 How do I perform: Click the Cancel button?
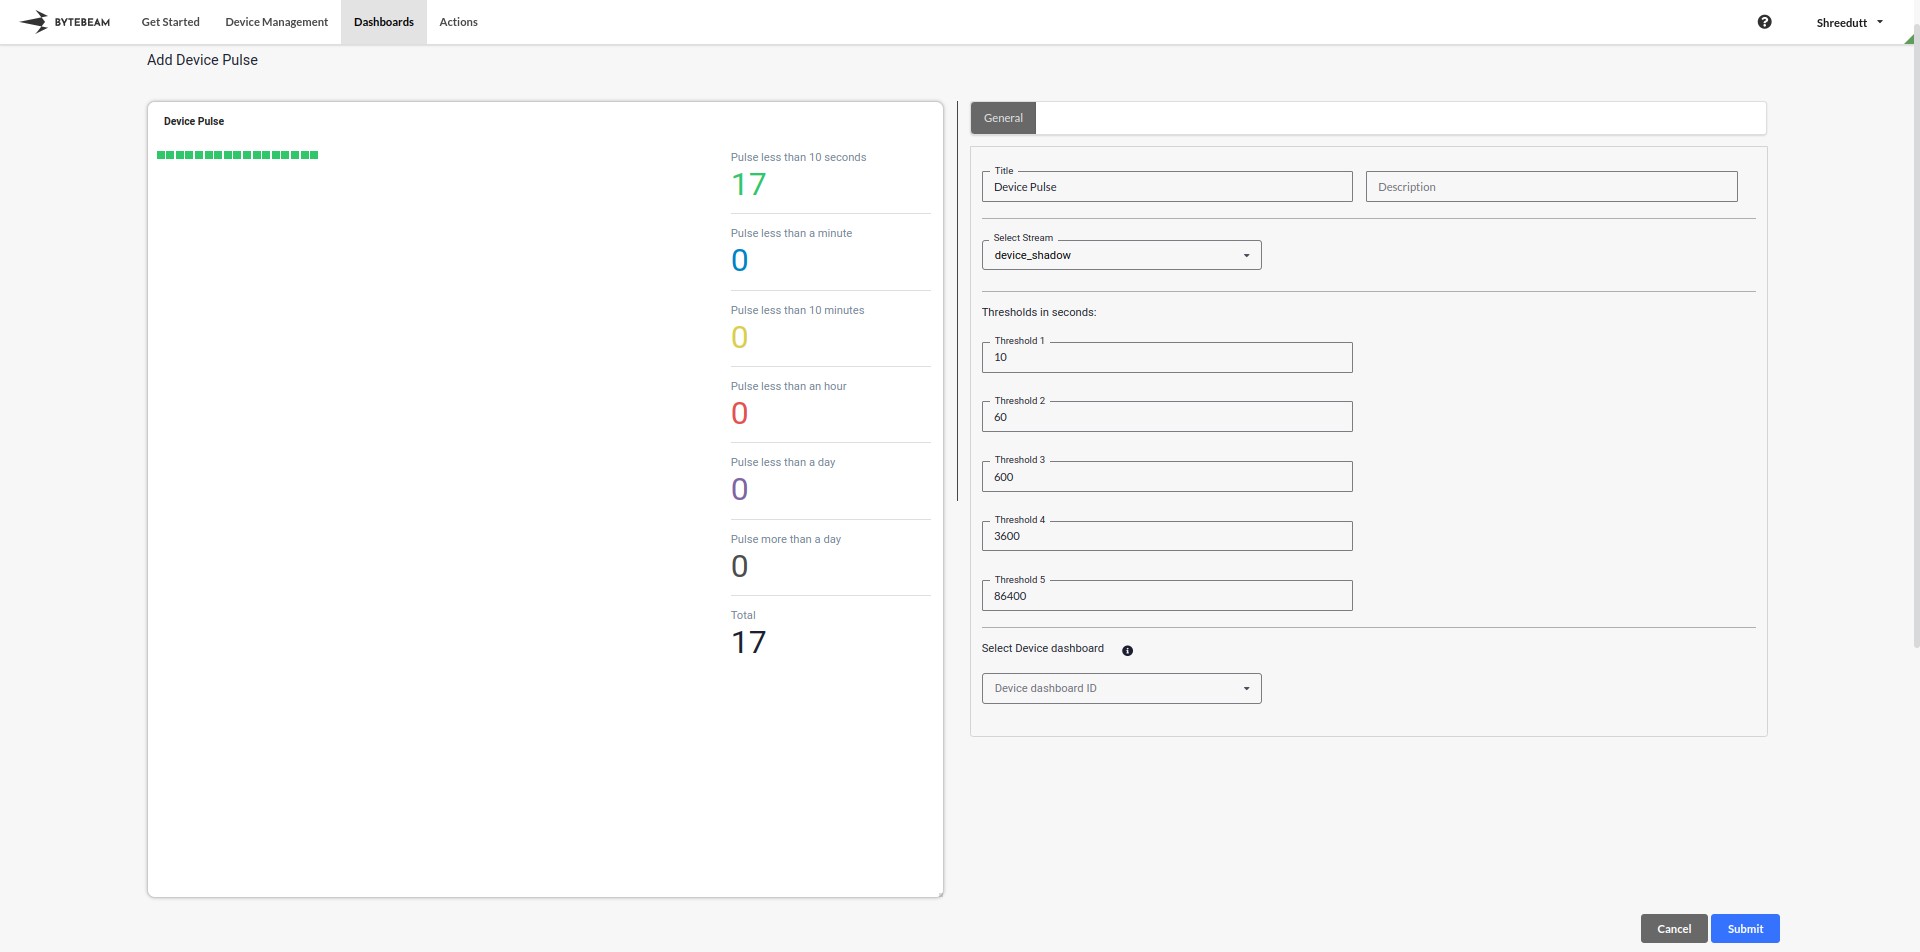pos(1674,929)
